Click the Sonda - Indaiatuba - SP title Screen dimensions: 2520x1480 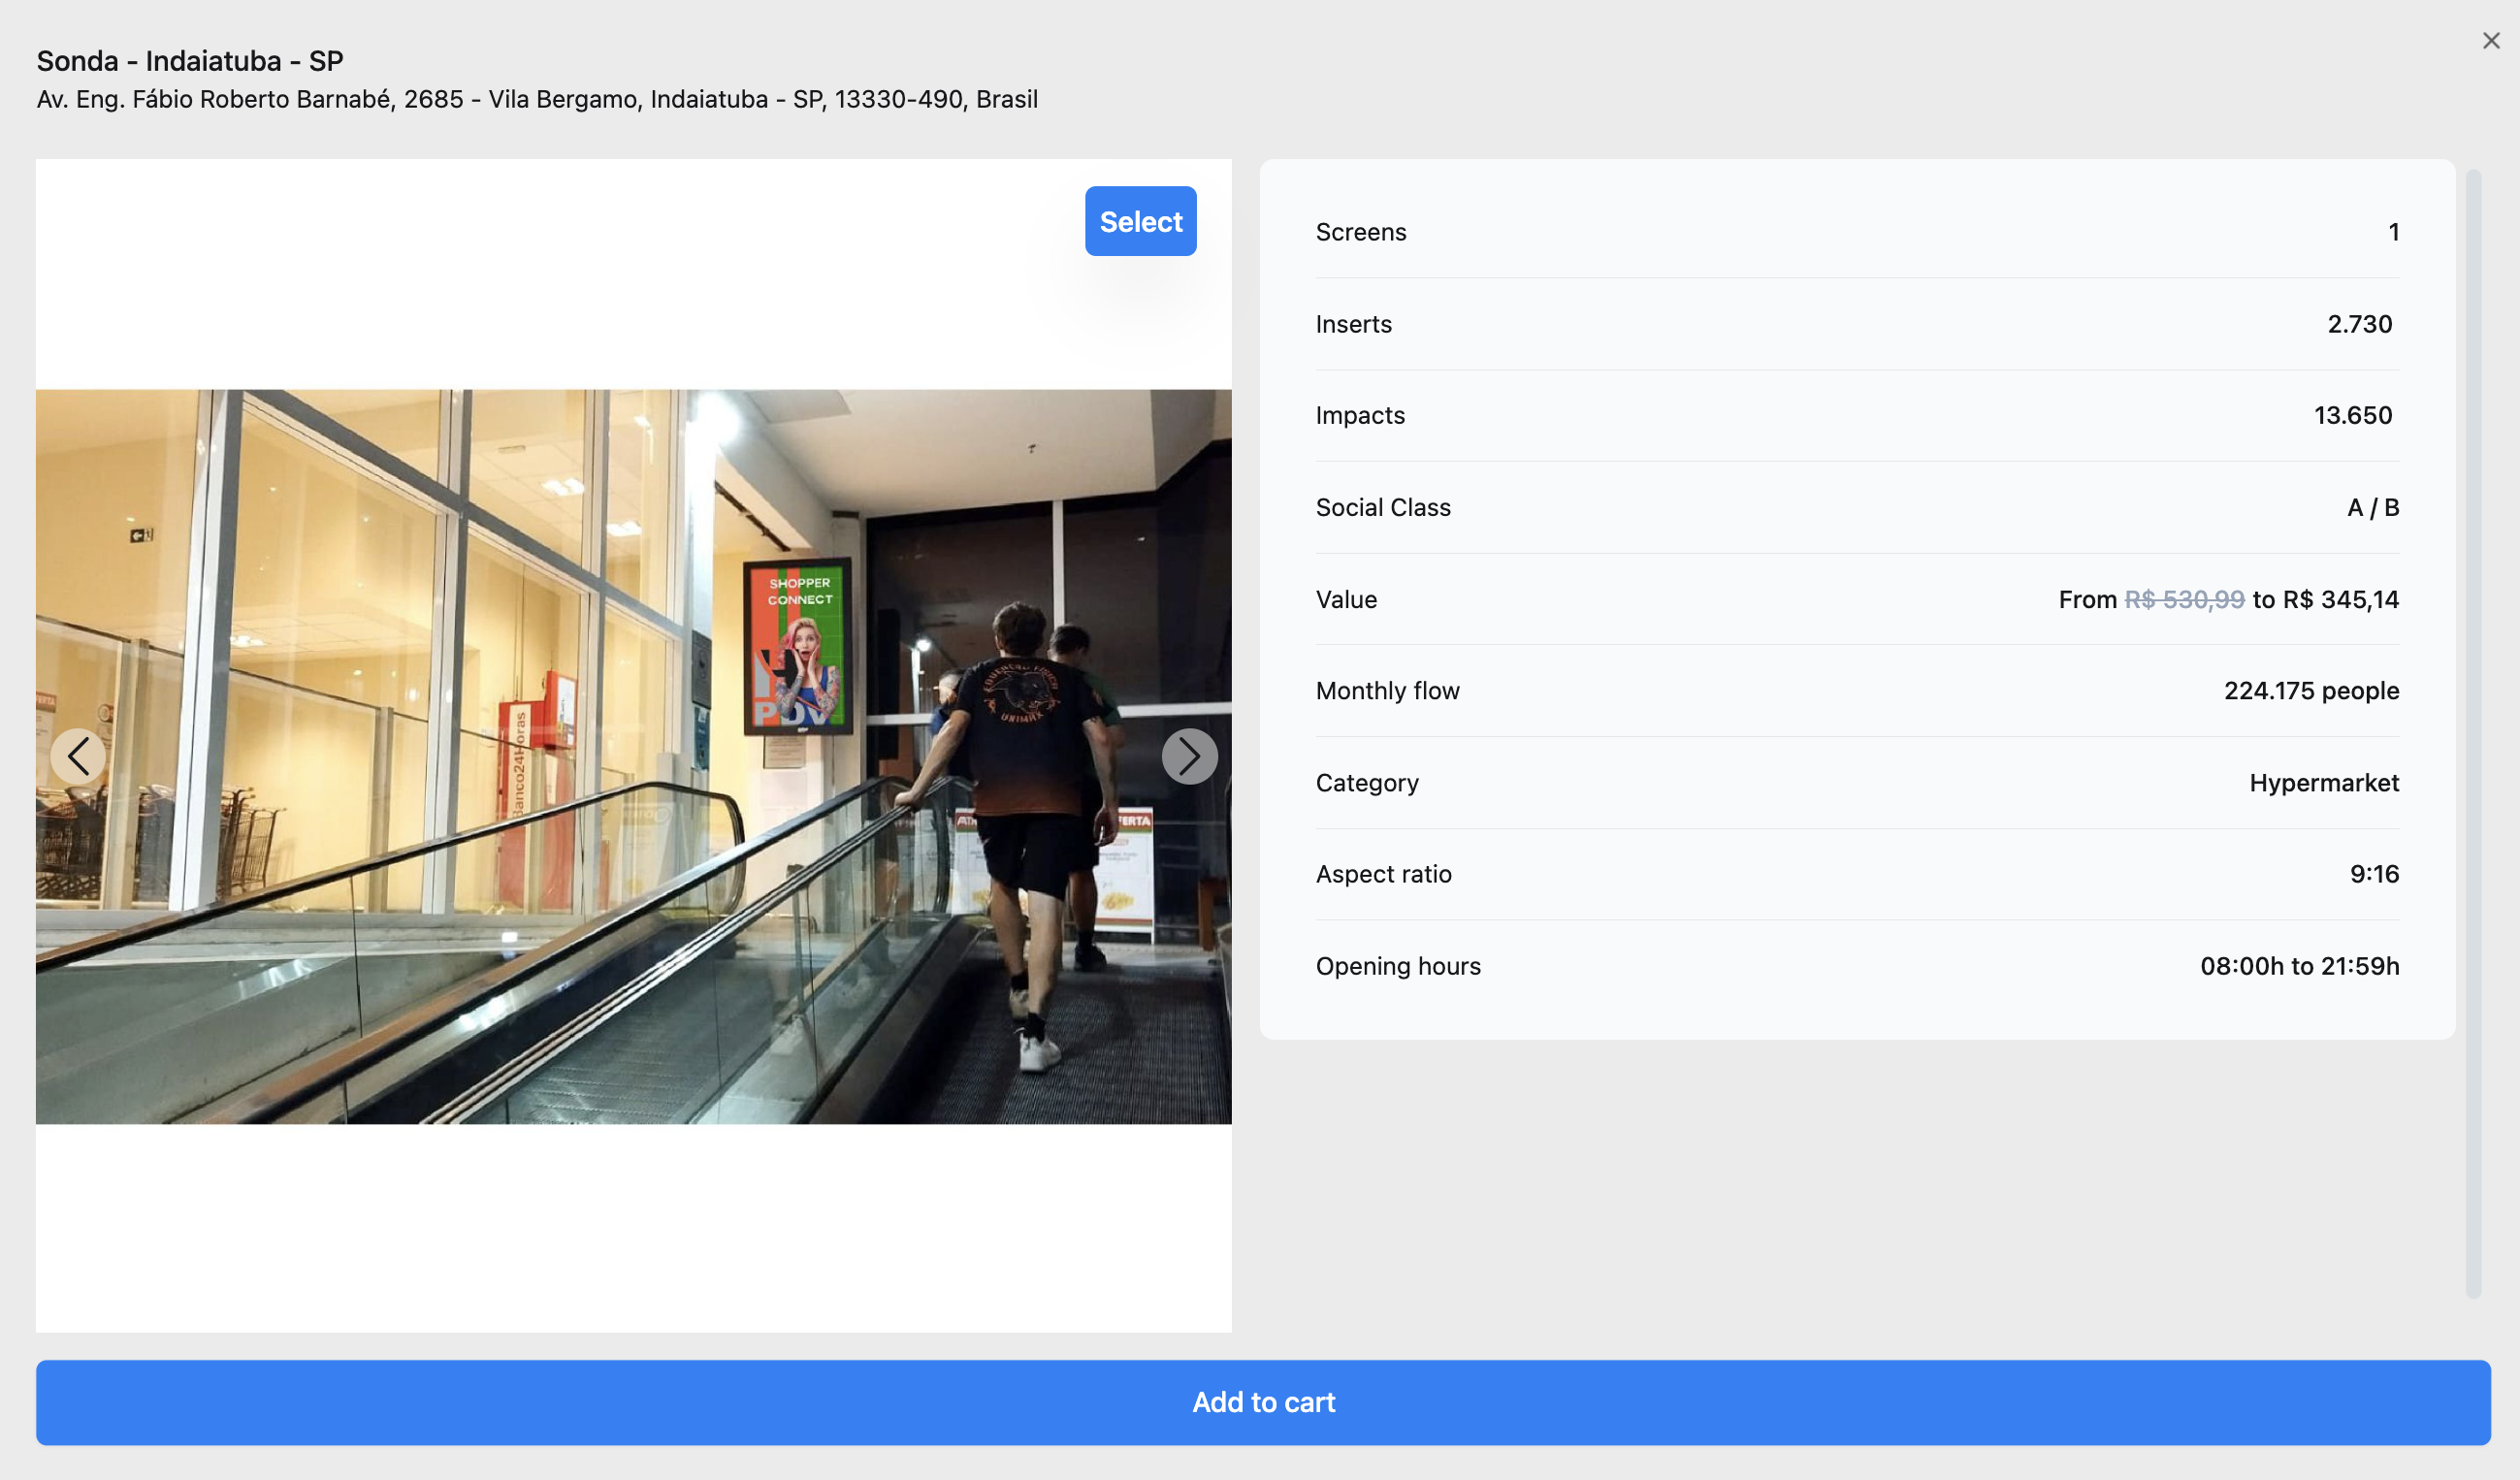click(190, 61)
